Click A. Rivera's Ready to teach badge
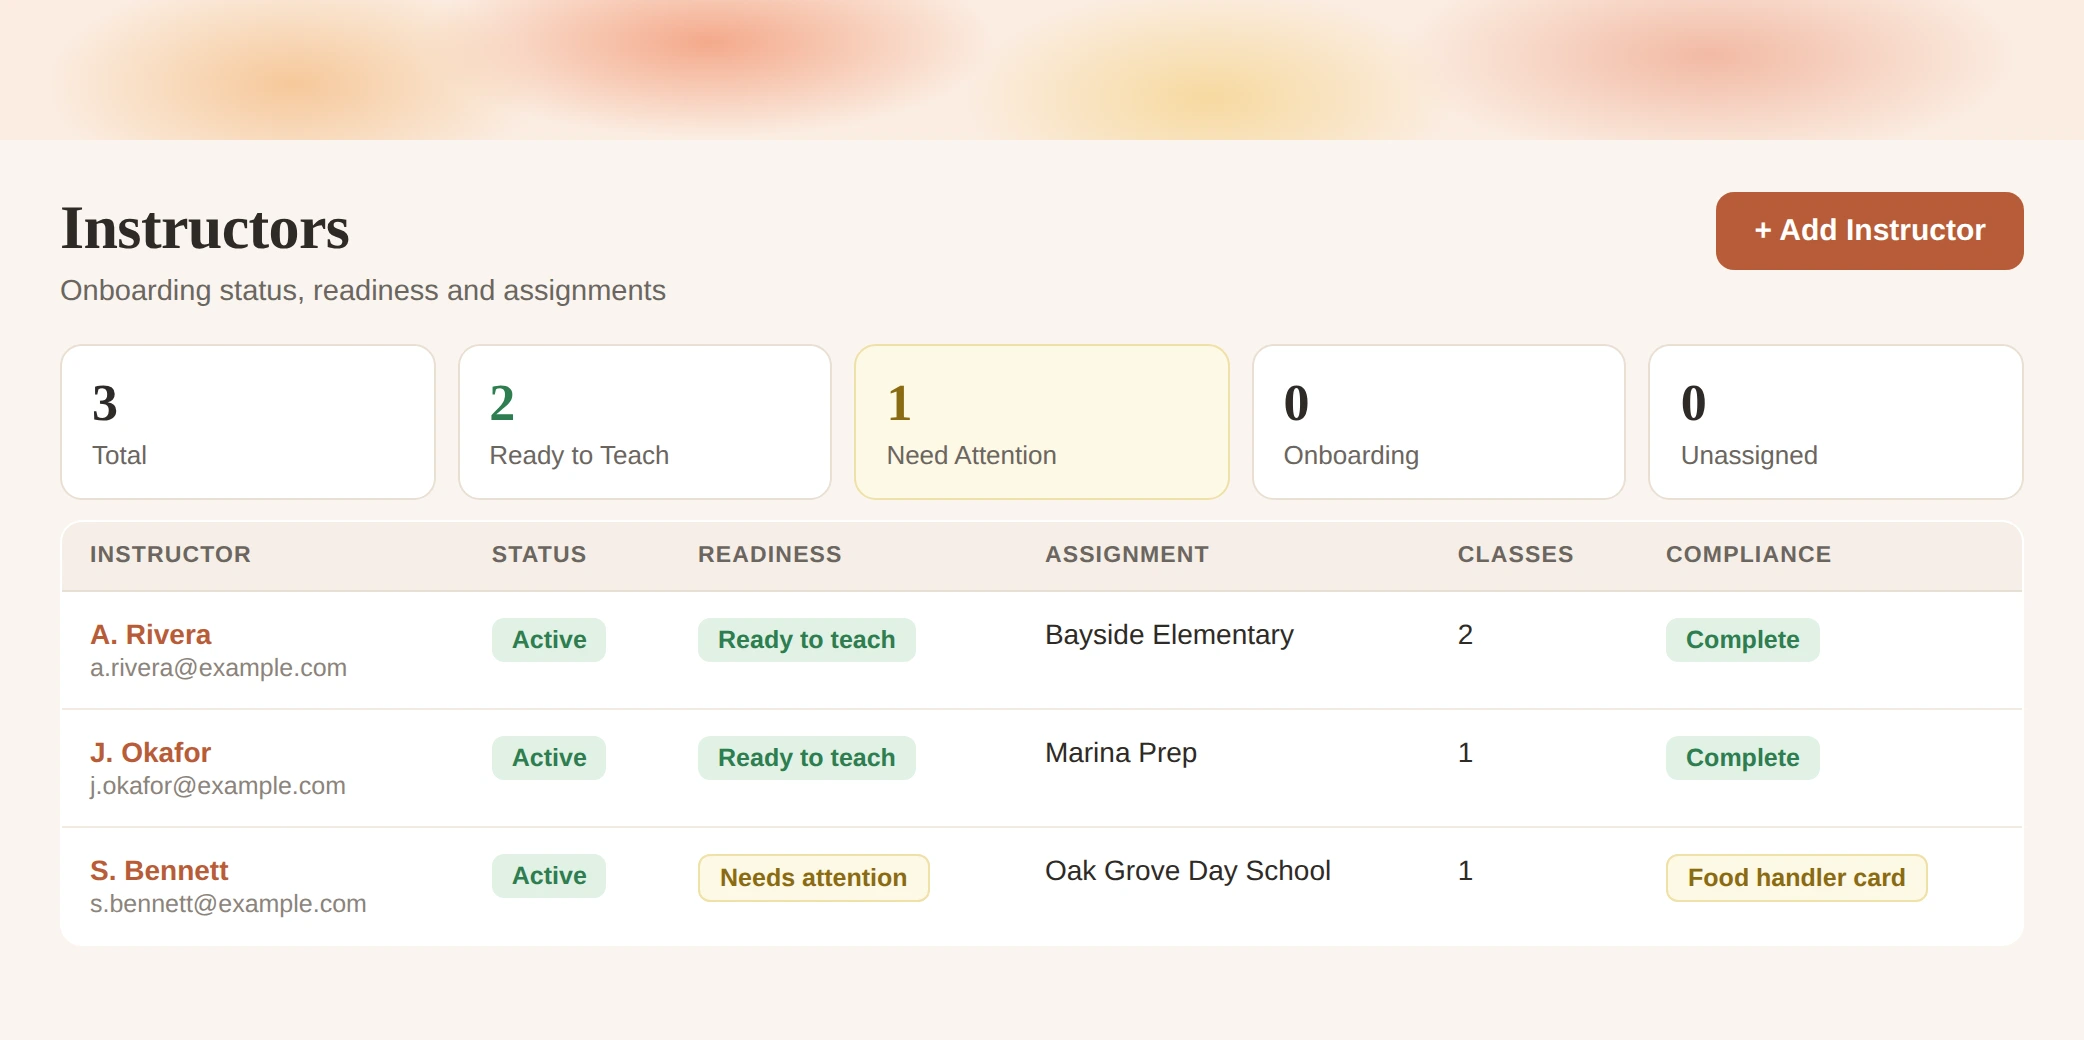The width and height of the screenshot is (2084, 1040). pyautogui.click(x=807, y=640)
